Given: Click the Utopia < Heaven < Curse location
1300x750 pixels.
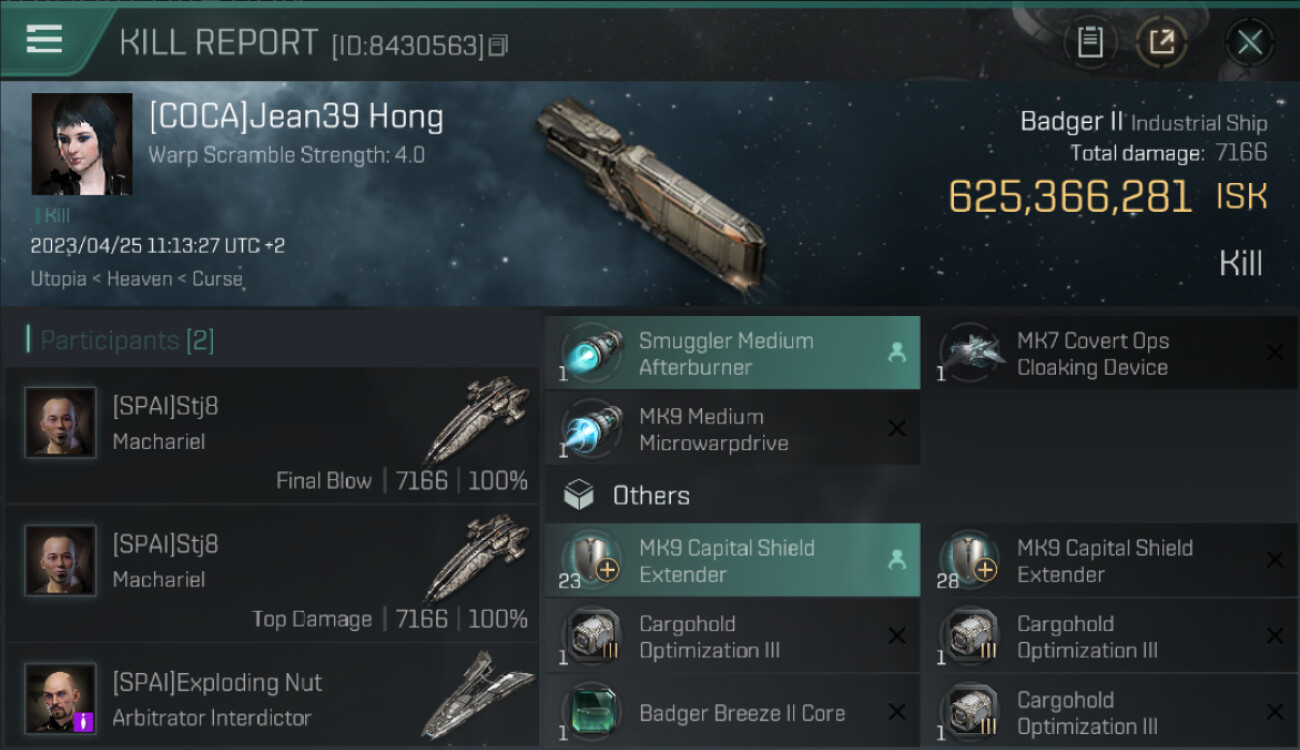Looking at the screenshot, I should click(137, 279).
